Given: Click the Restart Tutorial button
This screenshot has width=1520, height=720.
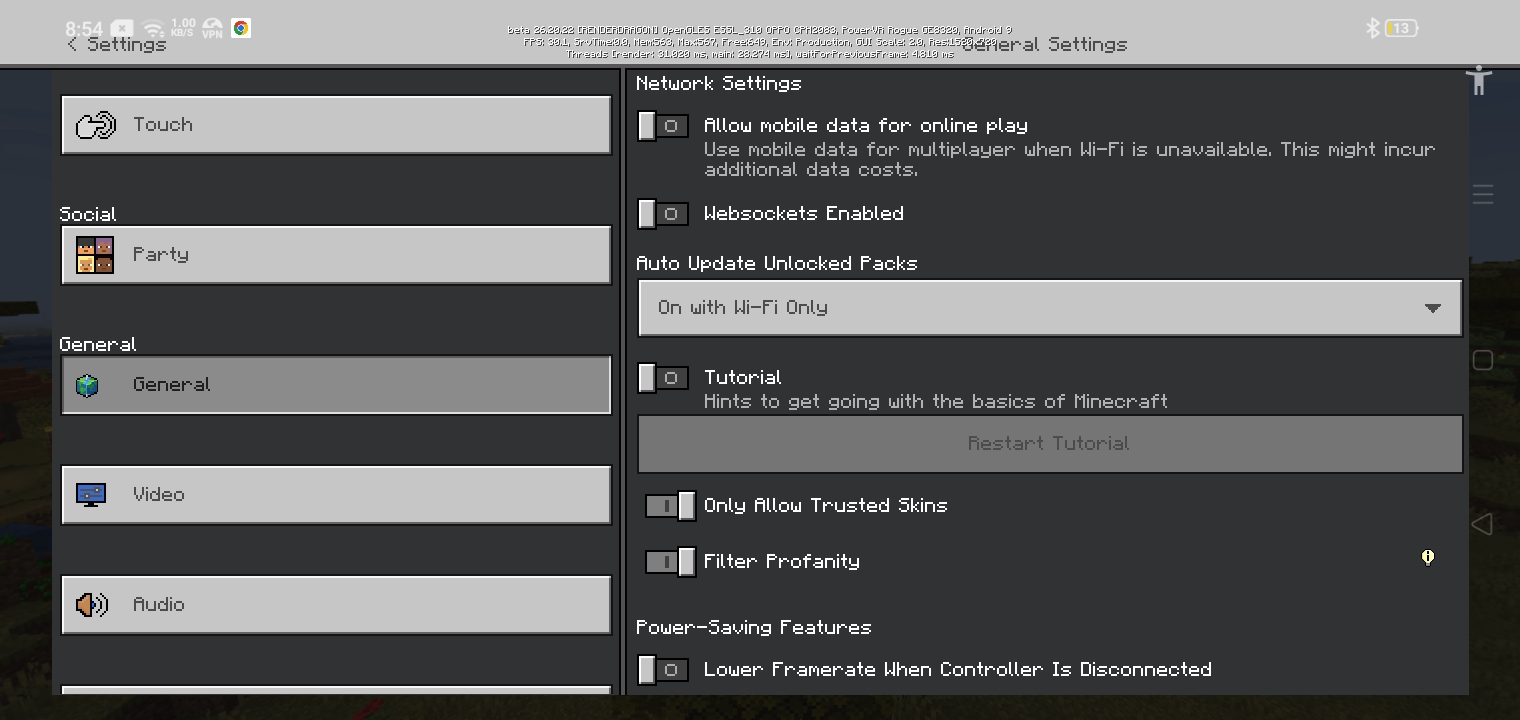Looking at the screenshot, I should pos(1050,444).
